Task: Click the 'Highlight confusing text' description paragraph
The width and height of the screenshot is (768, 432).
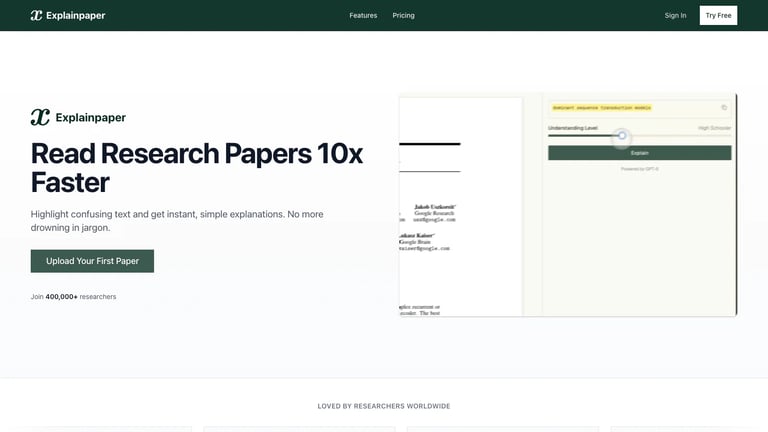Action: coord(177,221)
